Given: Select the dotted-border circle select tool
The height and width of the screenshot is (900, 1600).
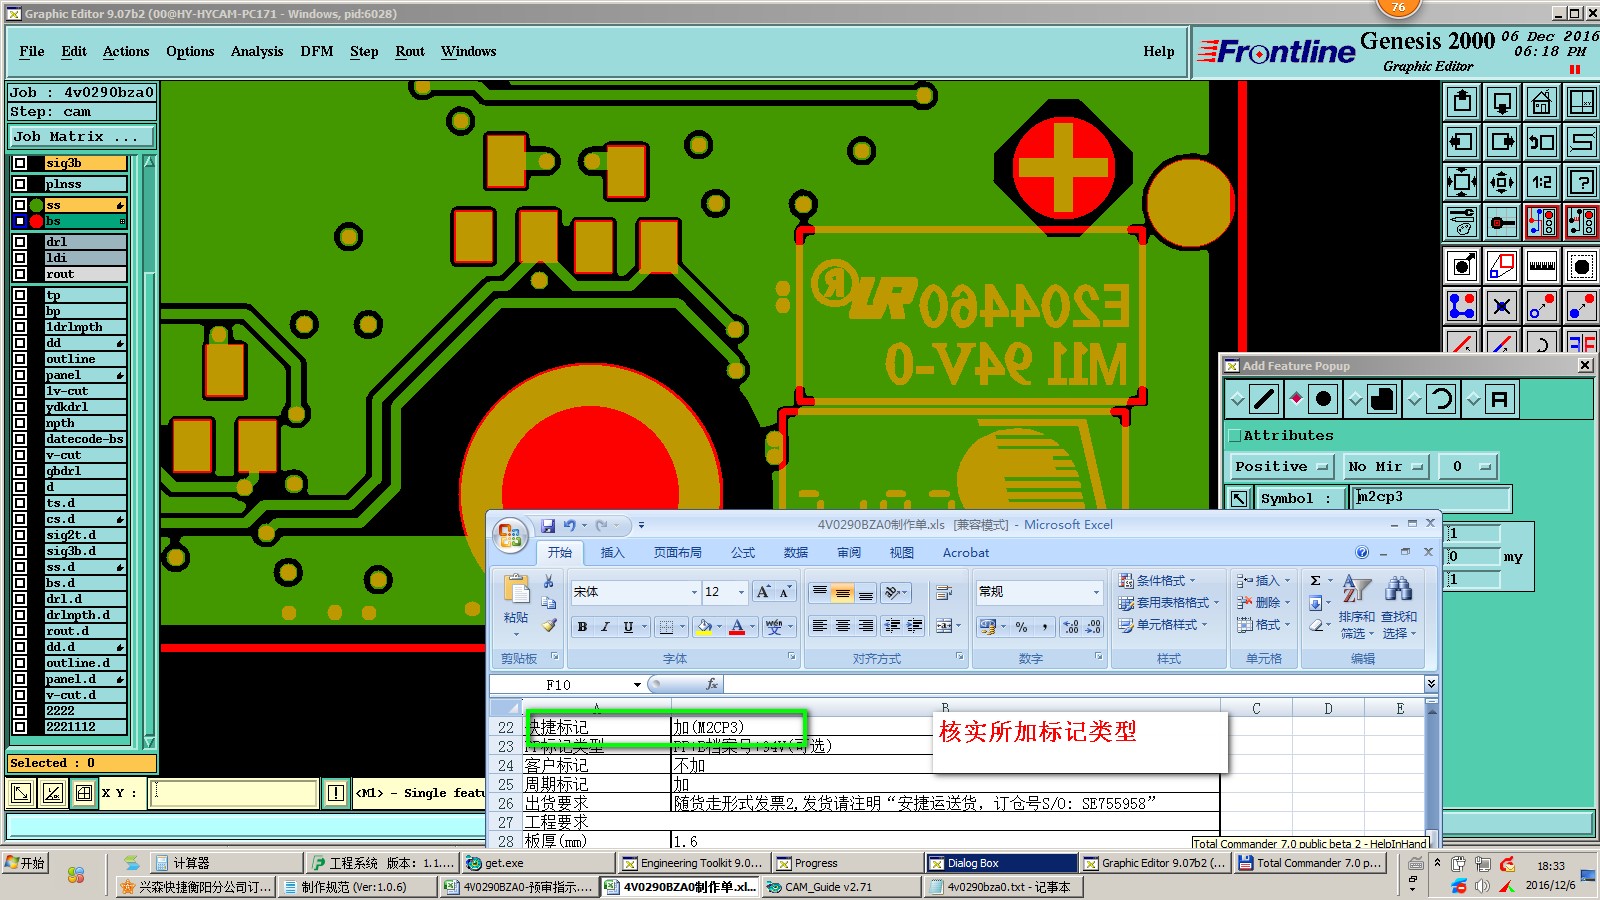Looking at the screenshot, I should pyautogui.click(x=1582, y=266).
